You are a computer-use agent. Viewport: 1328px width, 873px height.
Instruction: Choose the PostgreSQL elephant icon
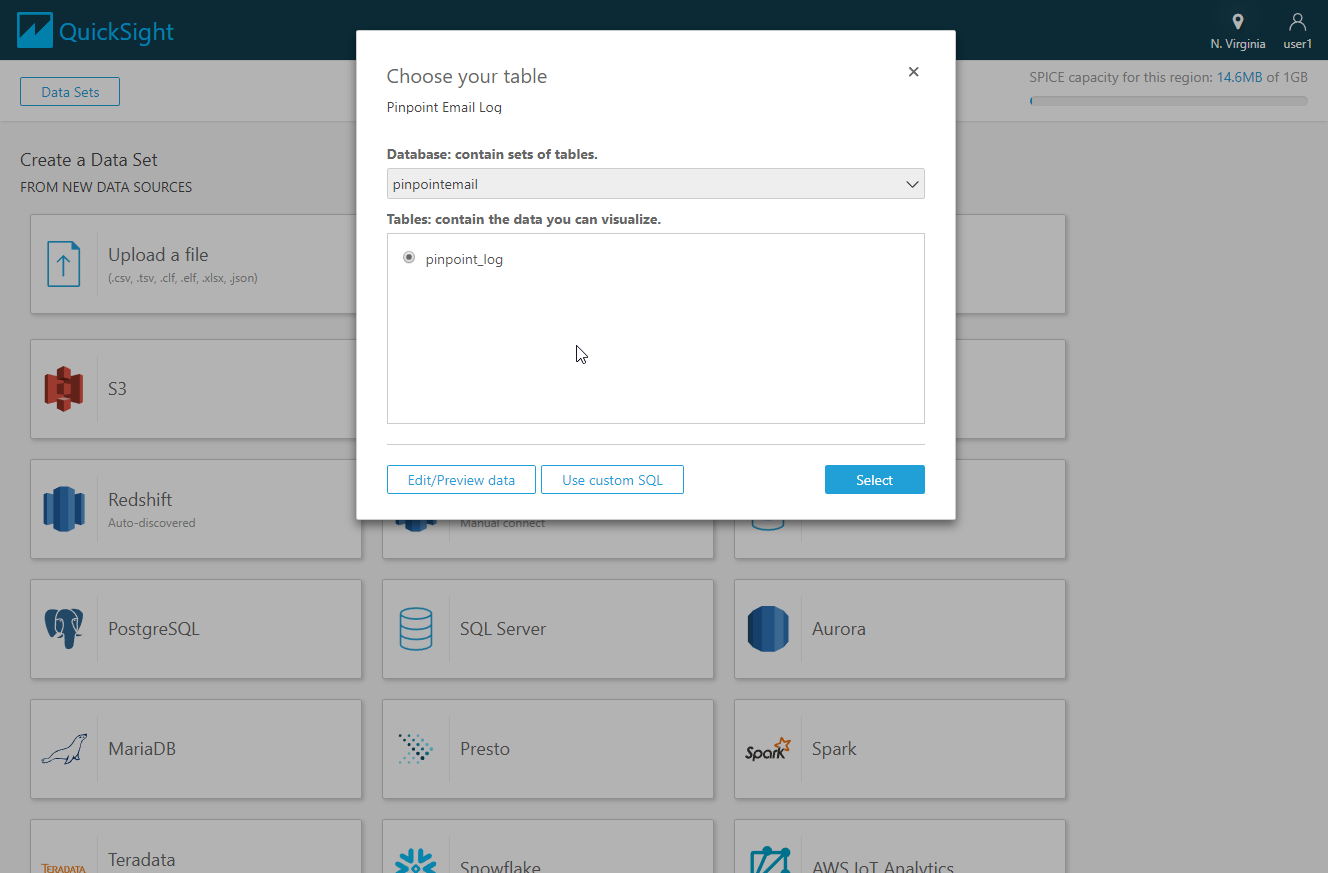(x=64, y=629)
